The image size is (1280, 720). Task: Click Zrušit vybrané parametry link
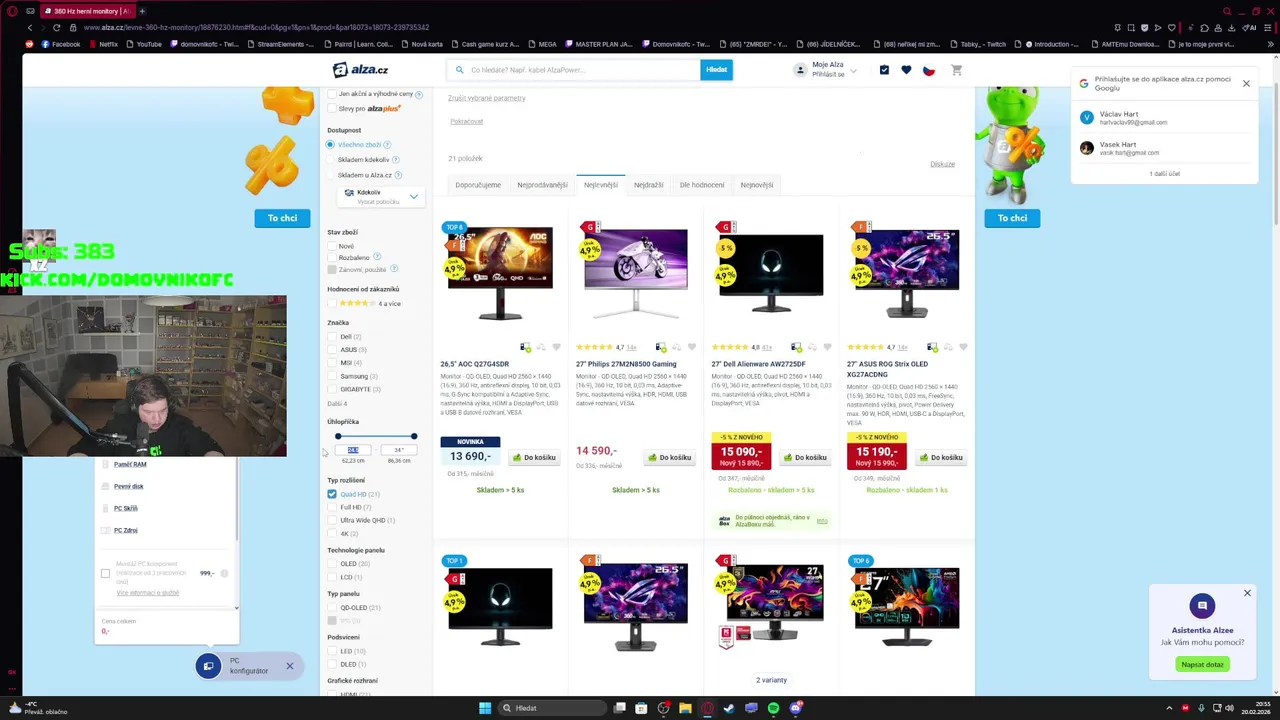(x=486, y=98)
